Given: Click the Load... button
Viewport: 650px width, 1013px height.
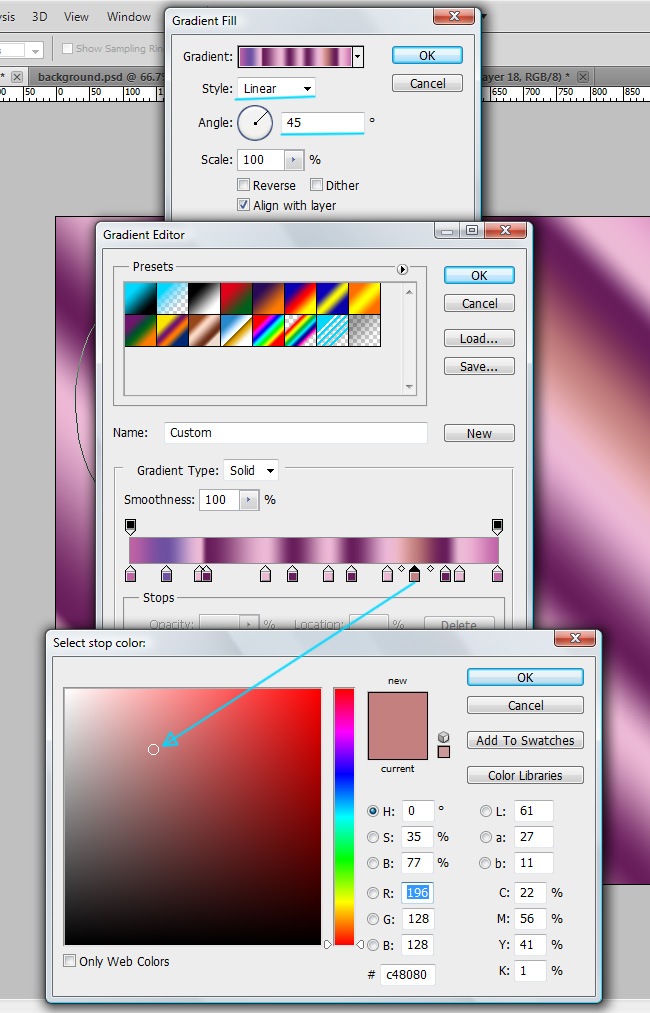Looking at the screenshot, I should coord(479,339).
